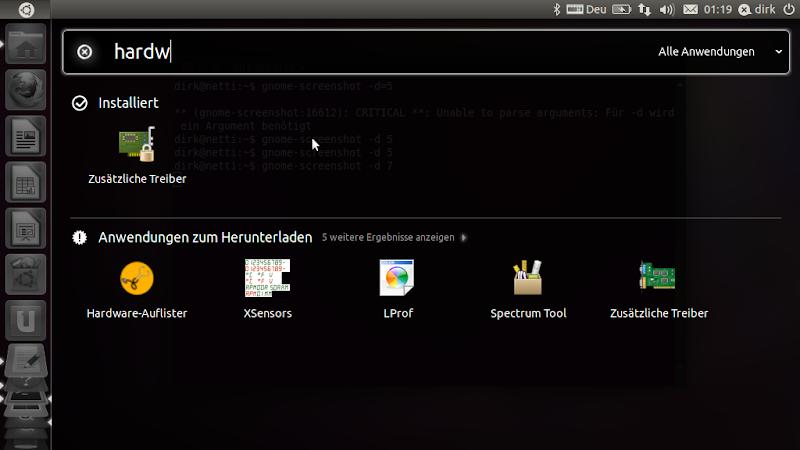
Task: Open the battery status indicator
Action: 621,9
